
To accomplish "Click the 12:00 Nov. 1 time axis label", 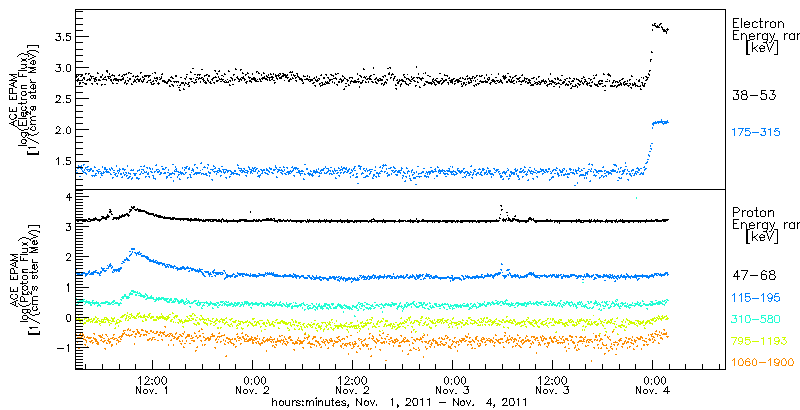I will [x=153, y=385].
